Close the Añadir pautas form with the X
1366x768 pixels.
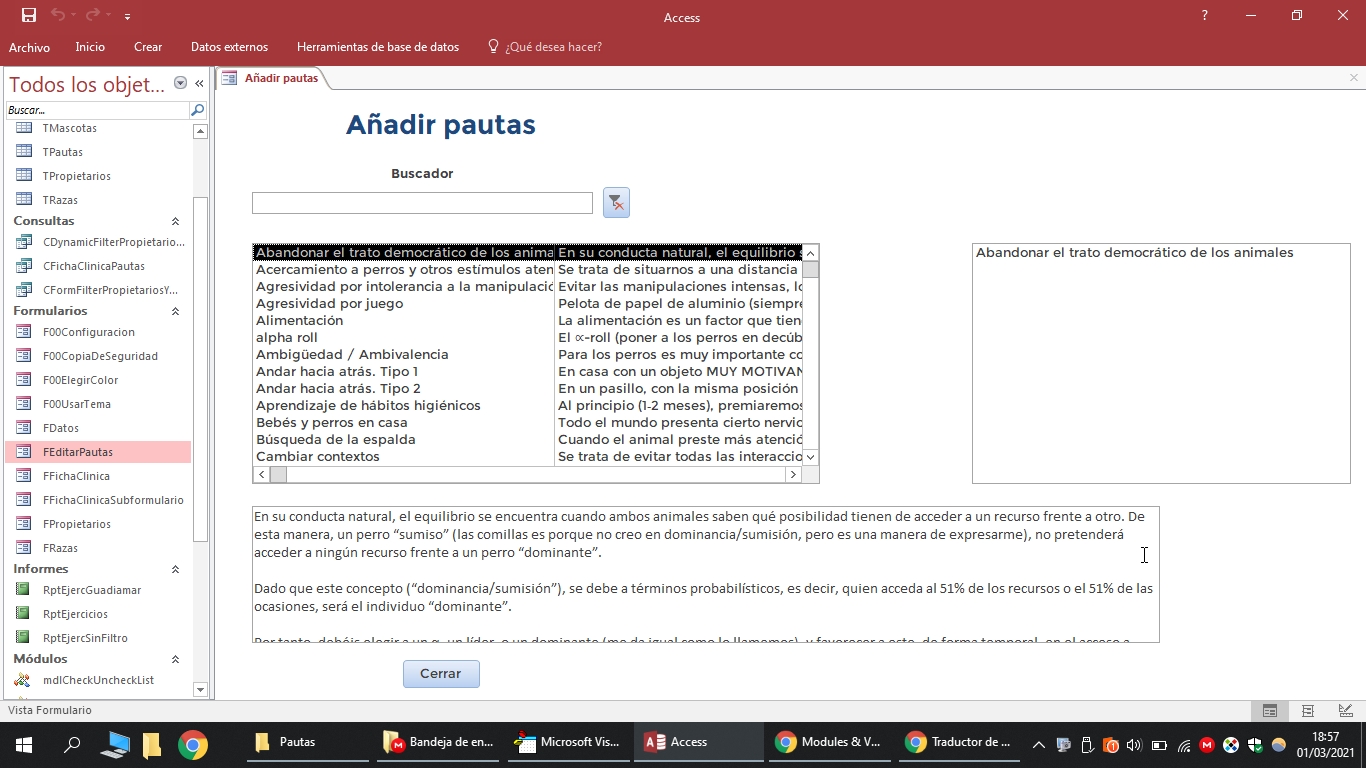pyautogui.click(x=1354, y=78)
